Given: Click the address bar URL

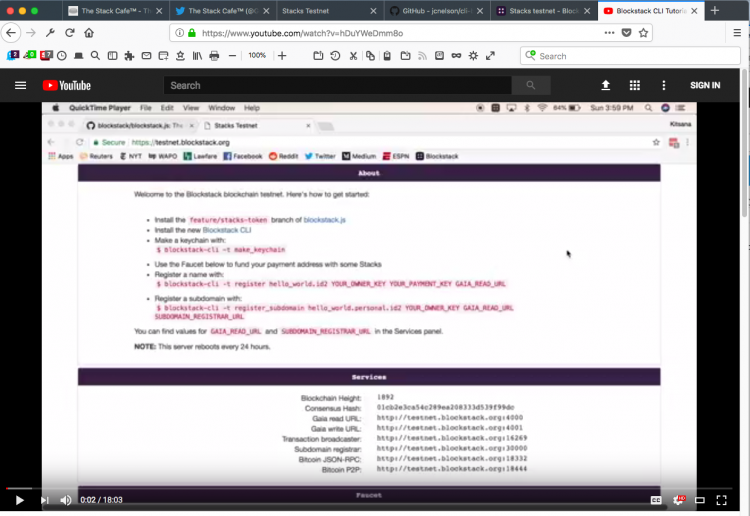Looking at the screenshot, I should pyautogui.click(x=302, y=33).
